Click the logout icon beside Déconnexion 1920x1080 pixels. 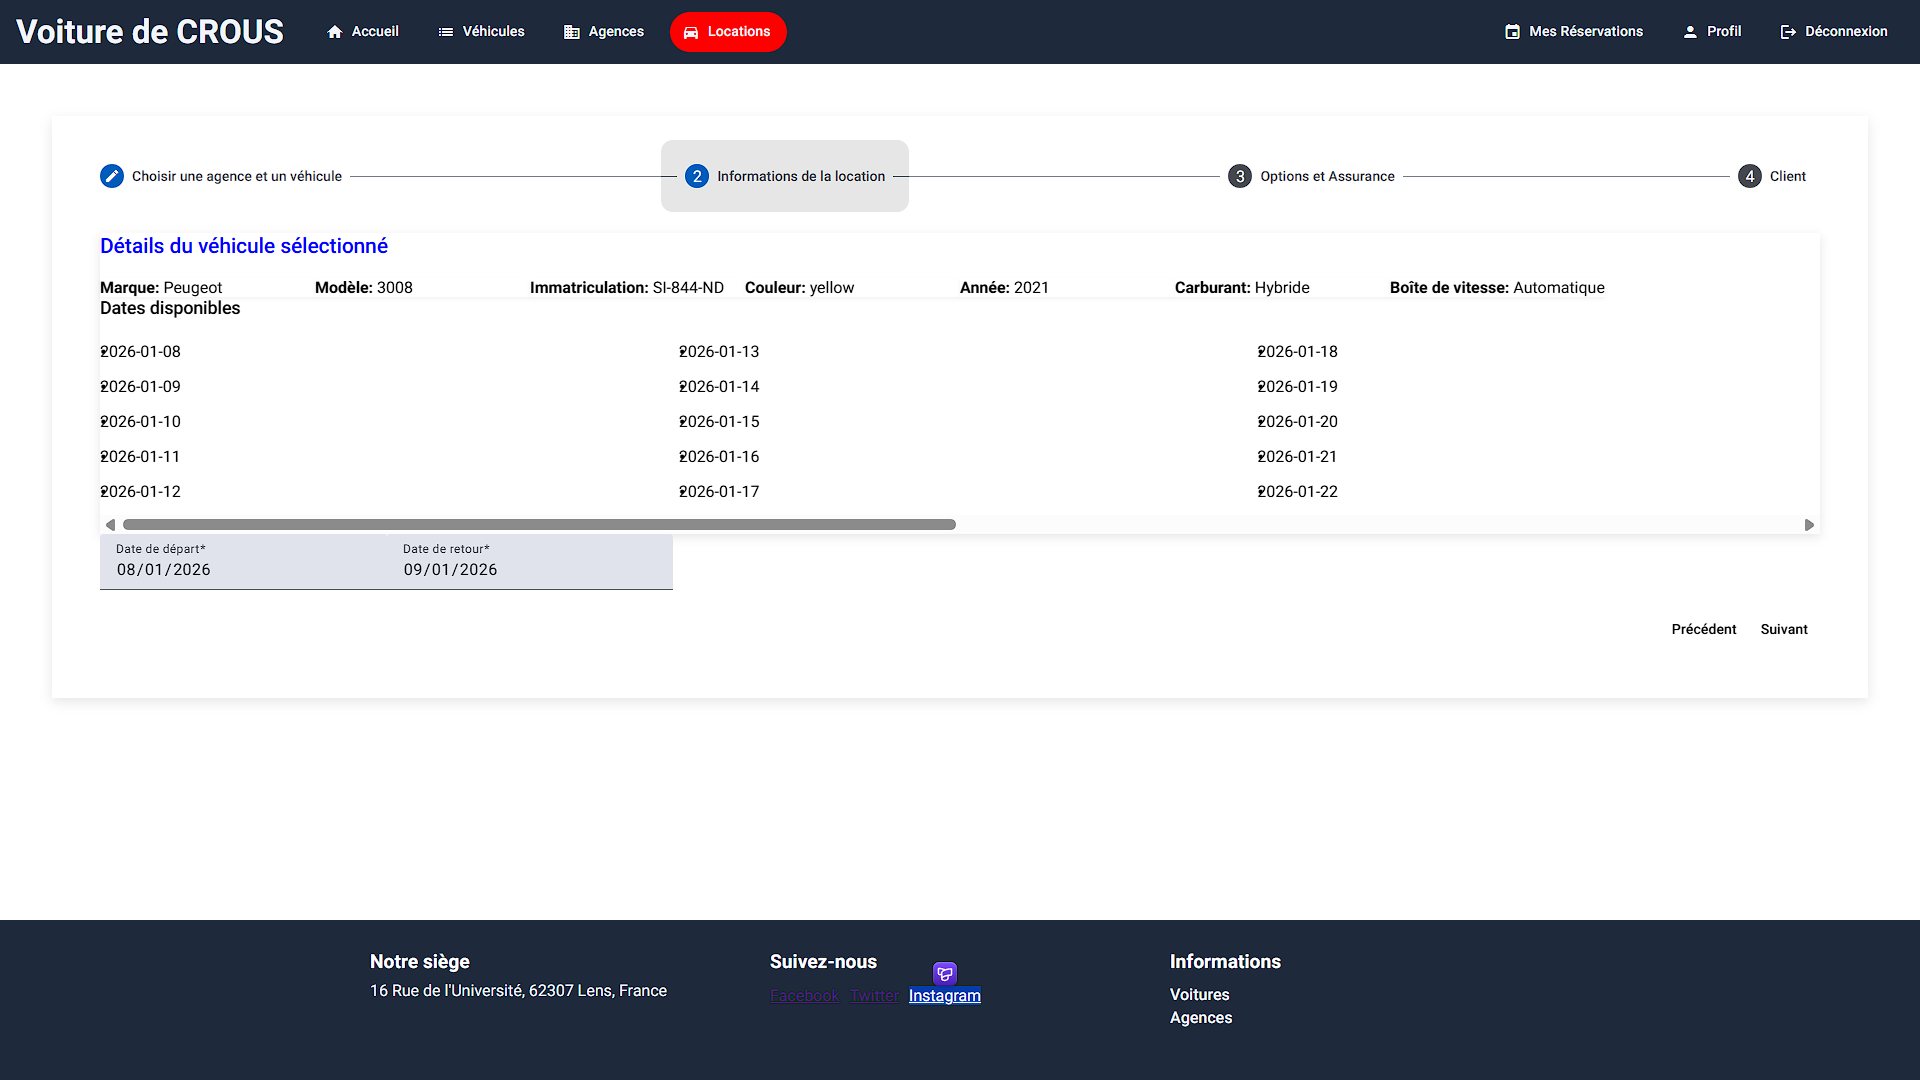(1788, 32)
